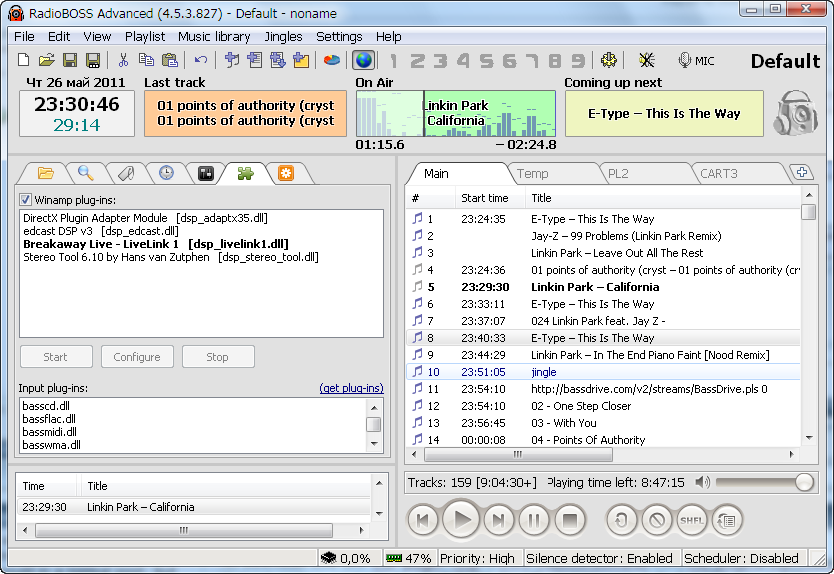
Task: Open the scheduler clock tab
Action: coord(166,173)
